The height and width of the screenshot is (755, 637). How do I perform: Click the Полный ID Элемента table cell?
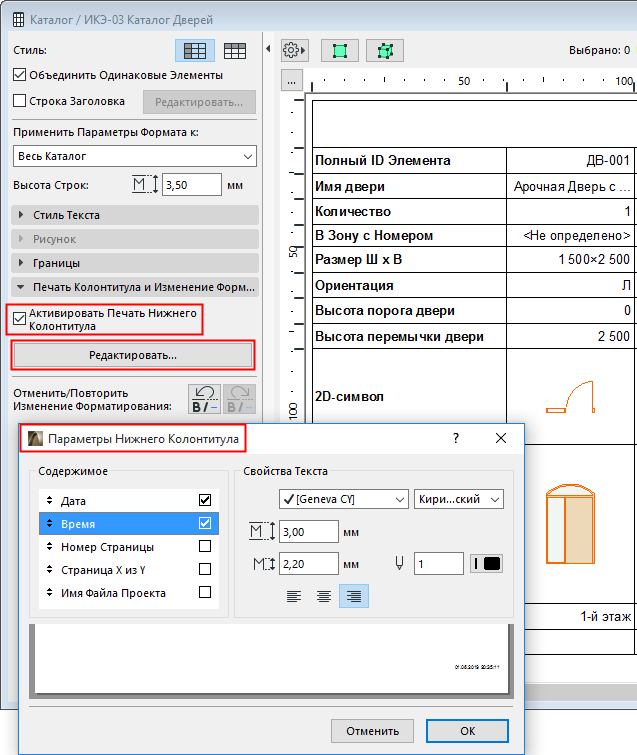pos(409,160)
